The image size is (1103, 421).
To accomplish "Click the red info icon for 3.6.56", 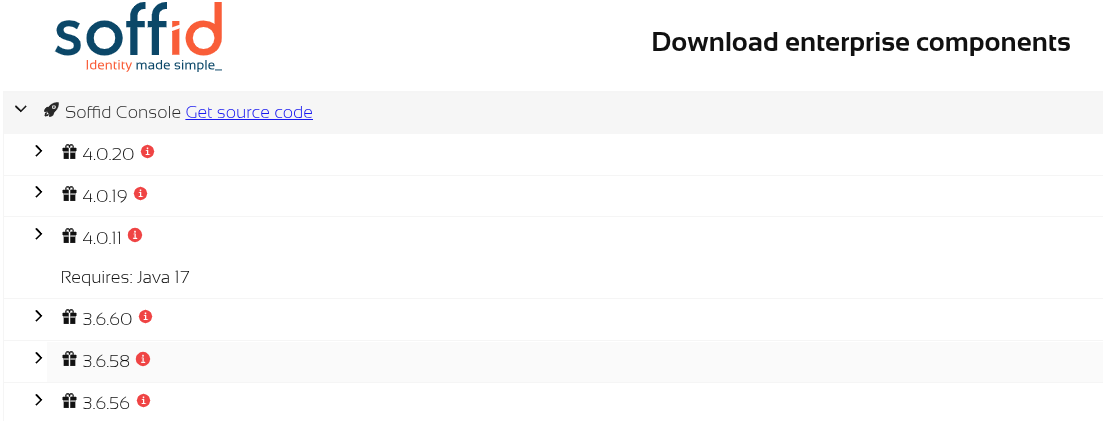I will (x=143, y=400).
